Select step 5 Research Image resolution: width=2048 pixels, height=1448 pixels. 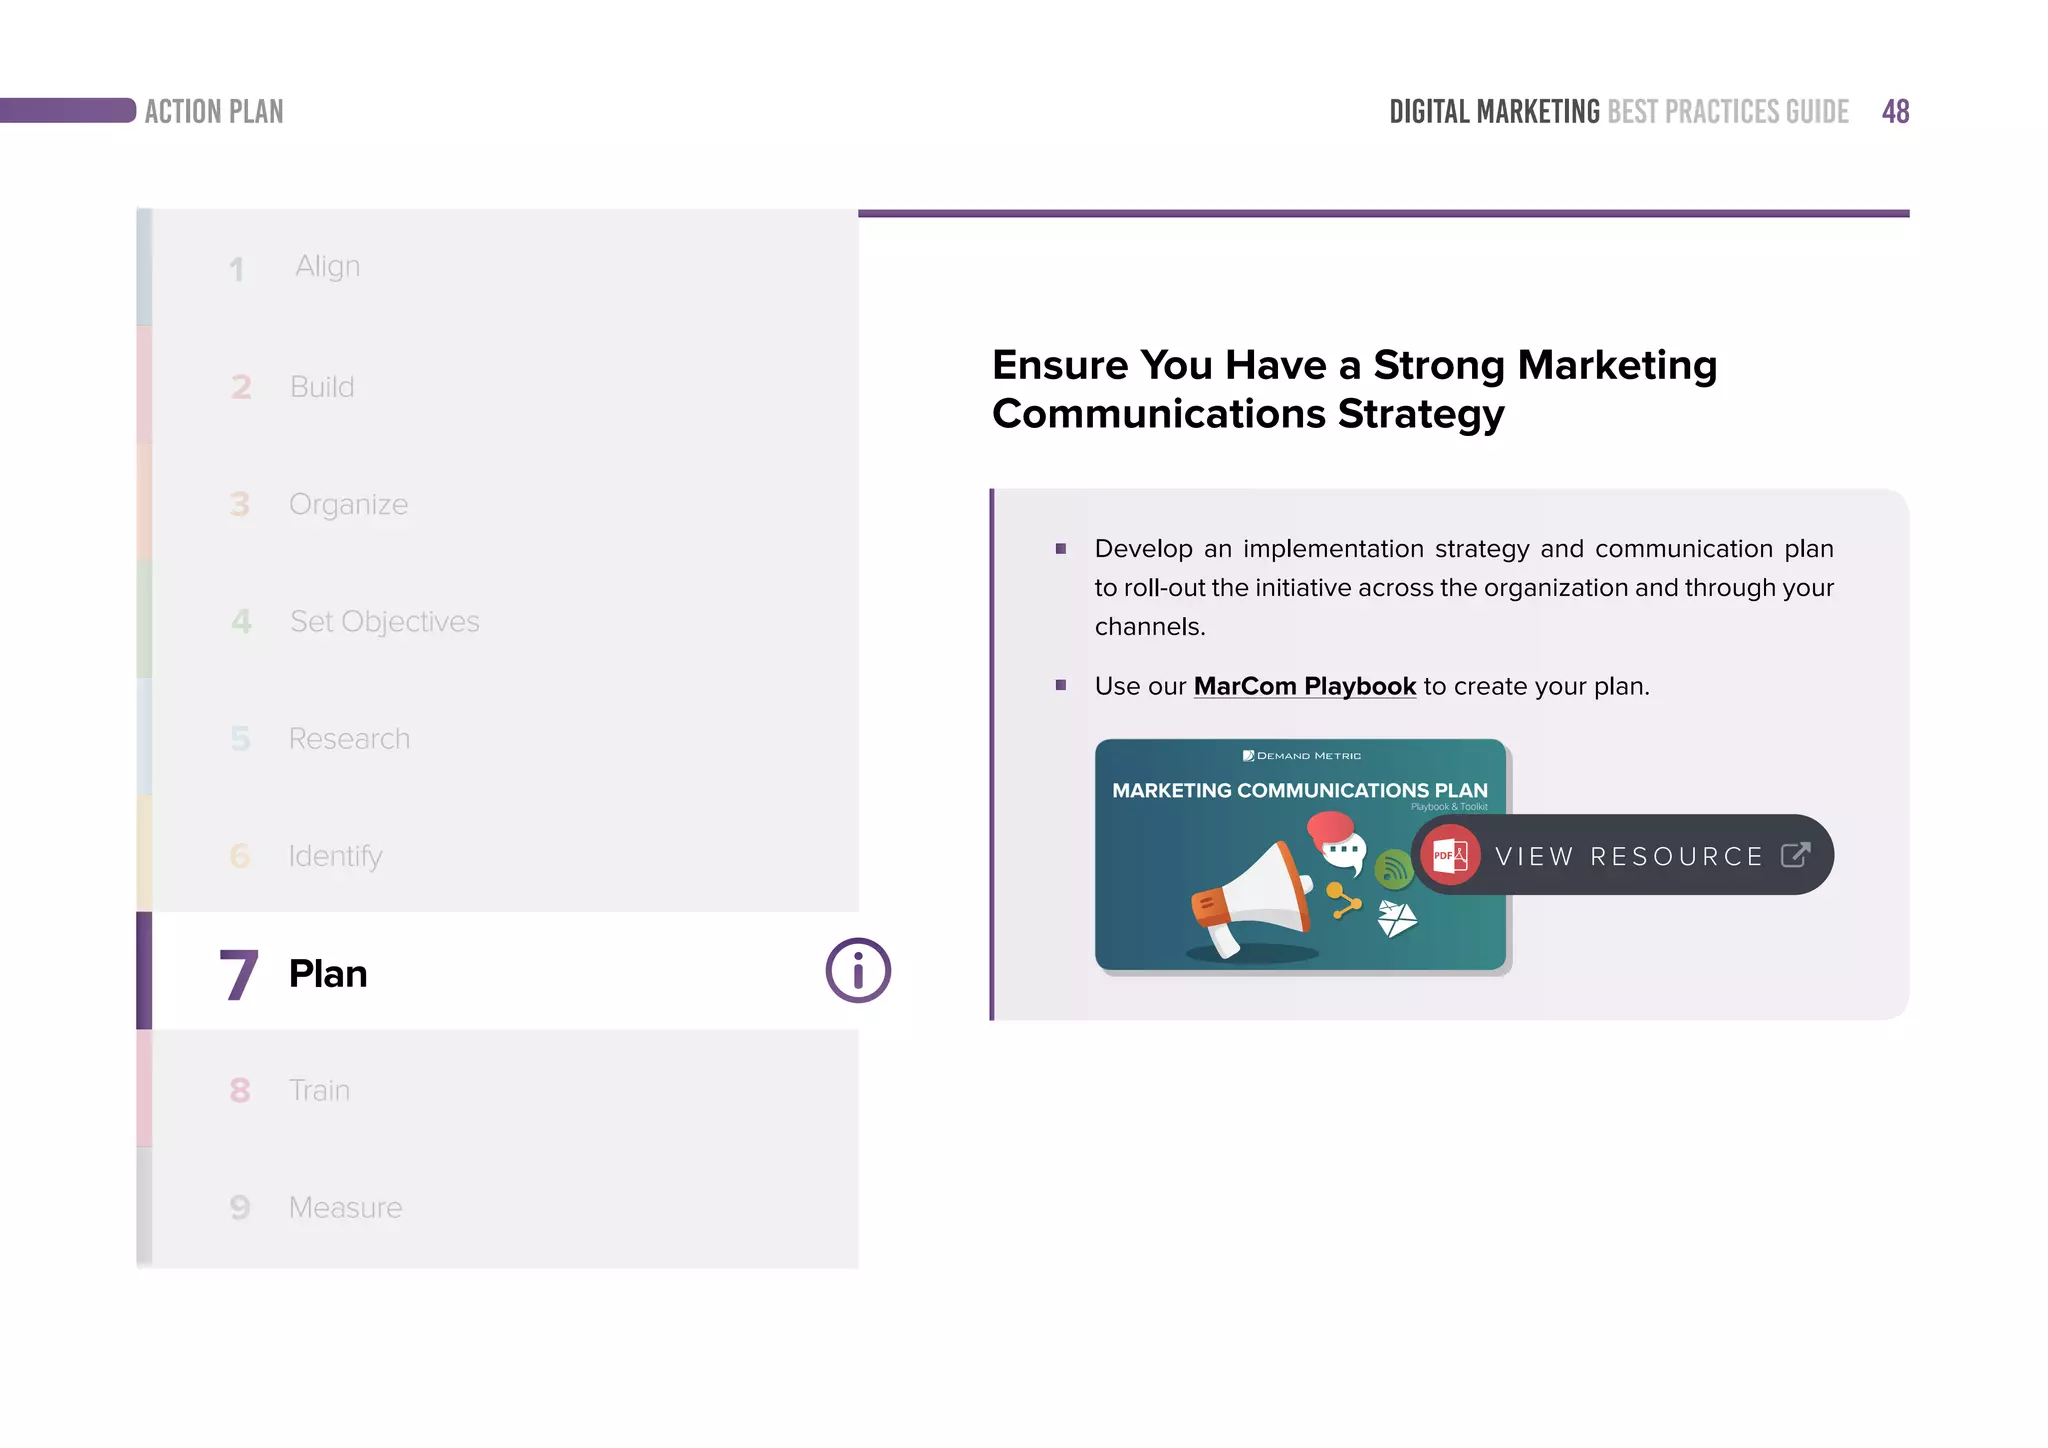click(x=498, y=737)
